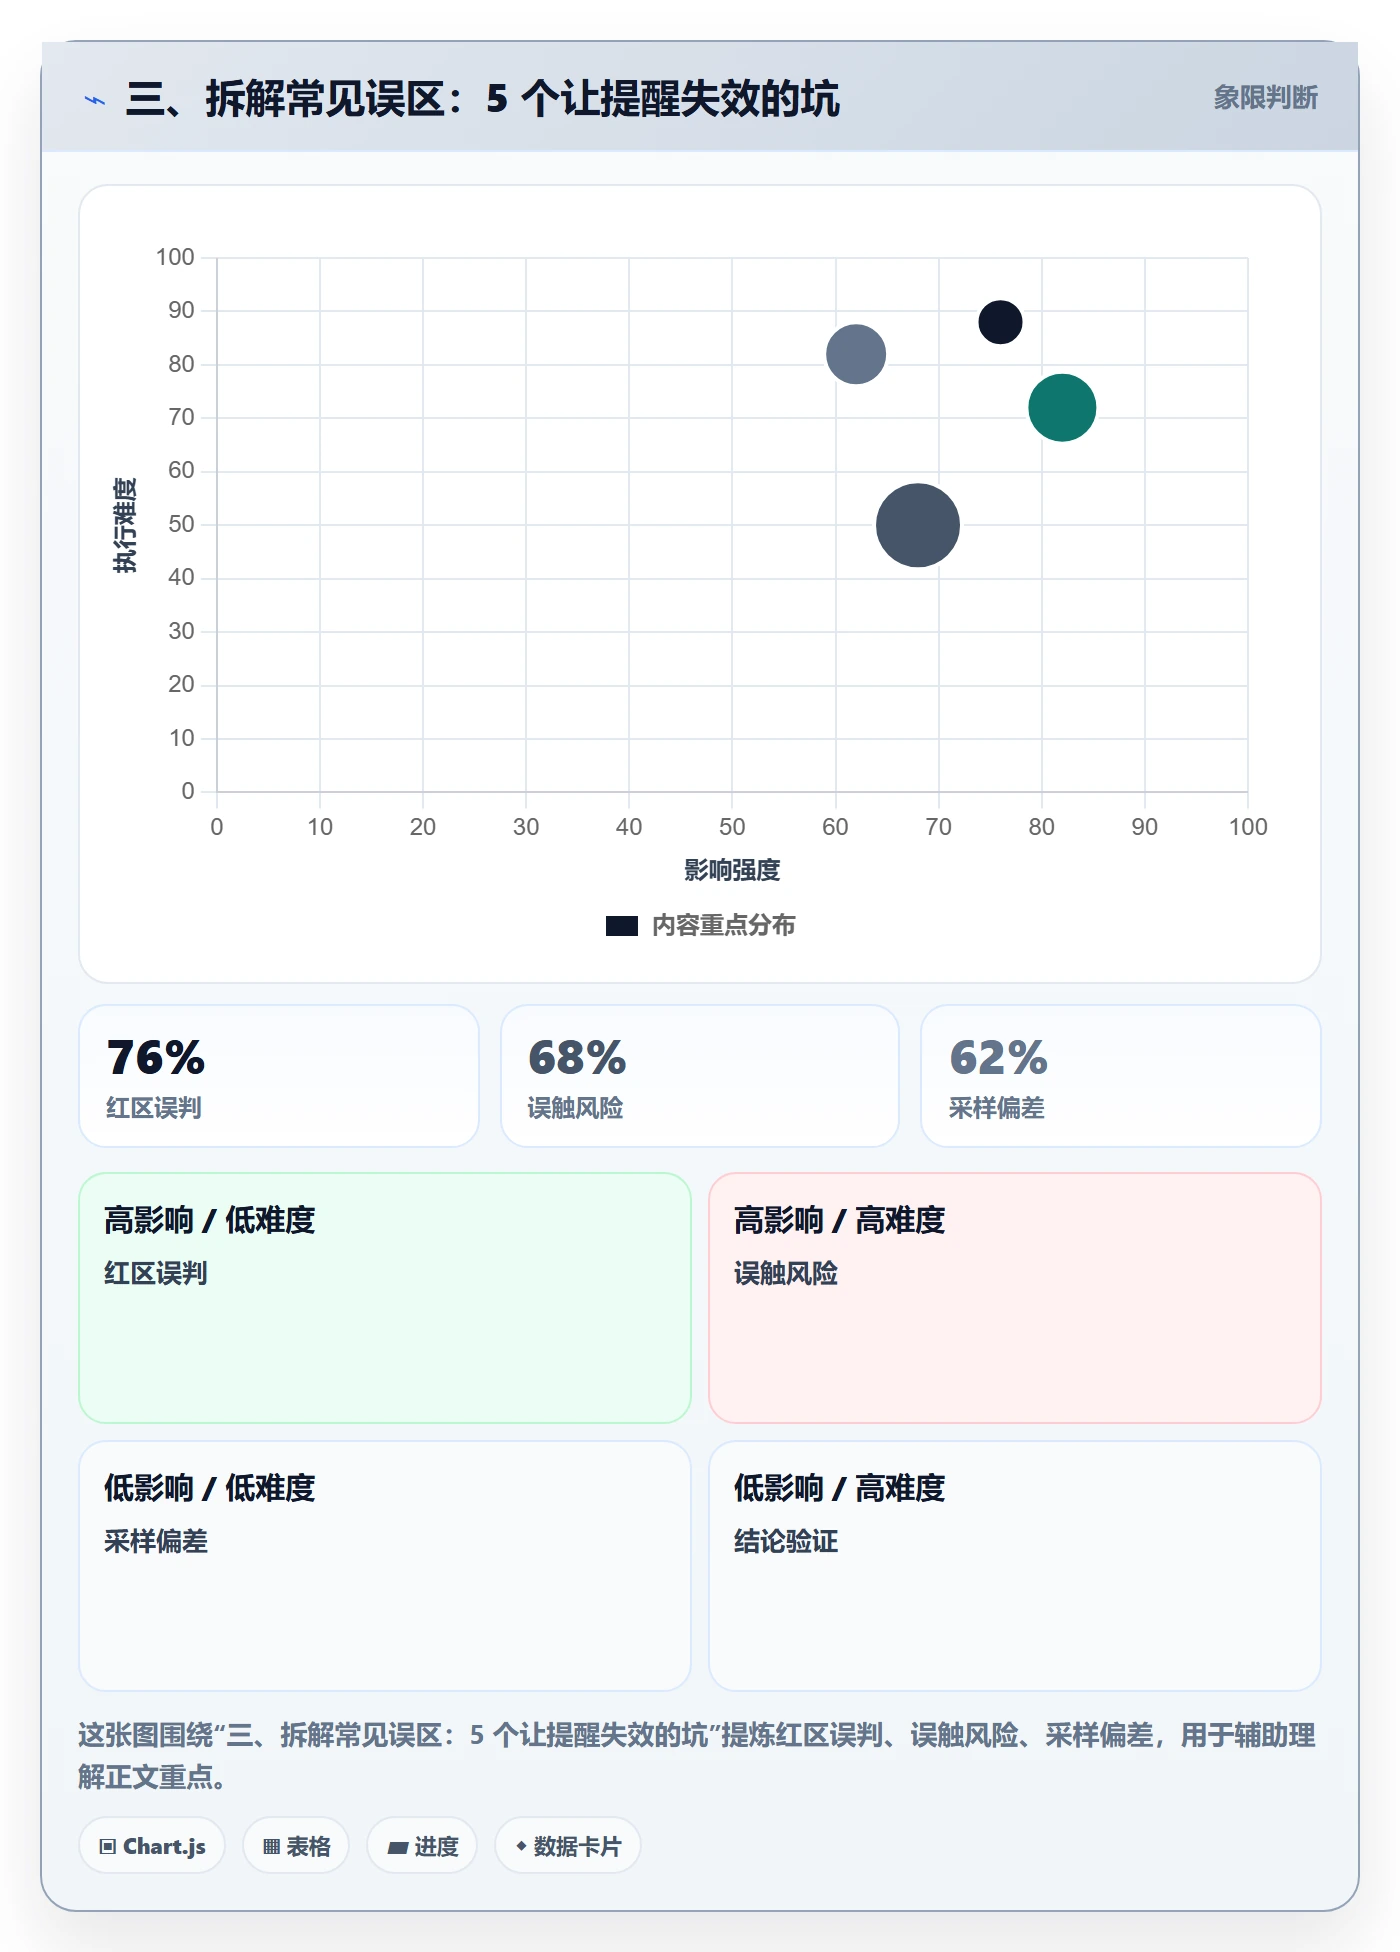Click the 象限判断 label in header
The height and width of the screenshot is (1952, 1400).
click(1266, 98)
